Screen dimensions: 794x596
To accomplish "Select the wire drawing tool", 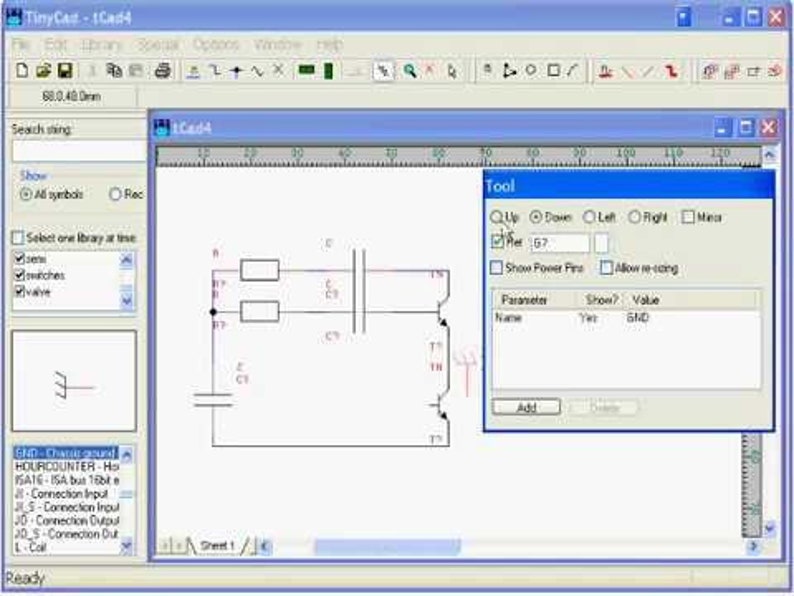I will pyautogui.click(x=215, y=71).
